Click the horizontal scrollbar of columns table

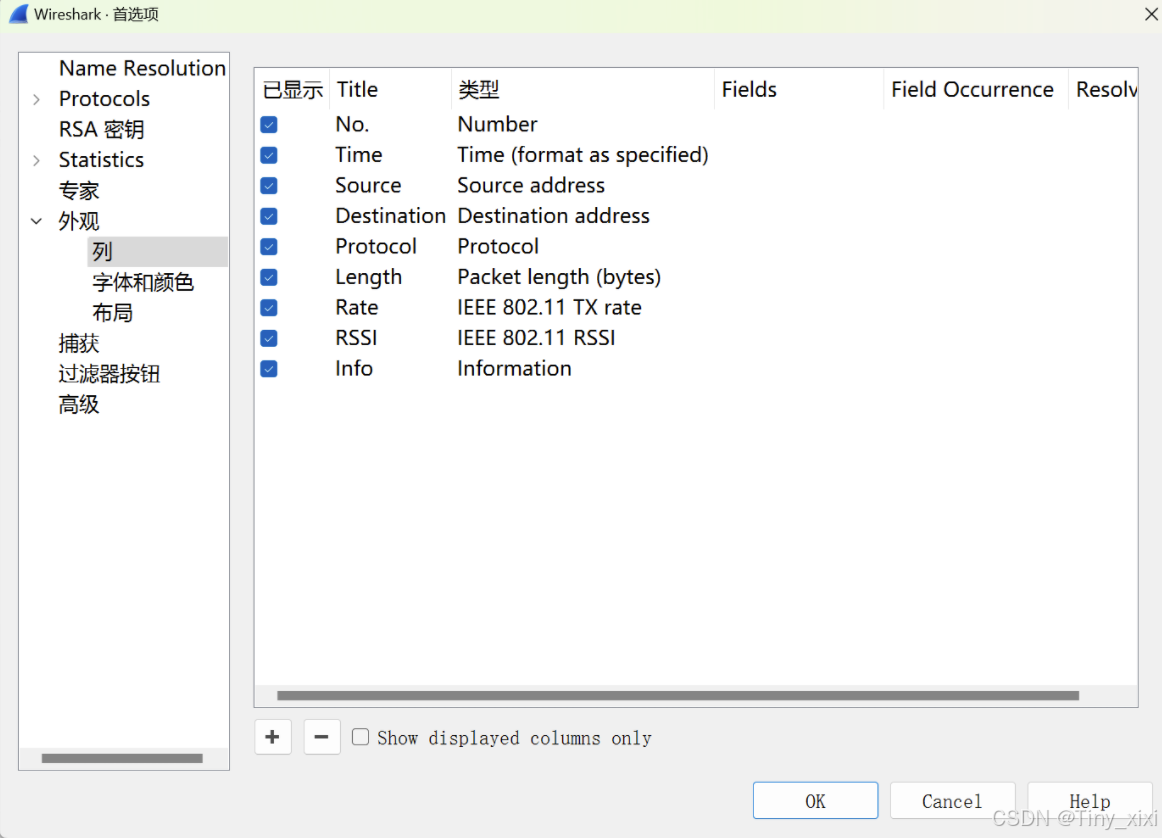(677, 696)
